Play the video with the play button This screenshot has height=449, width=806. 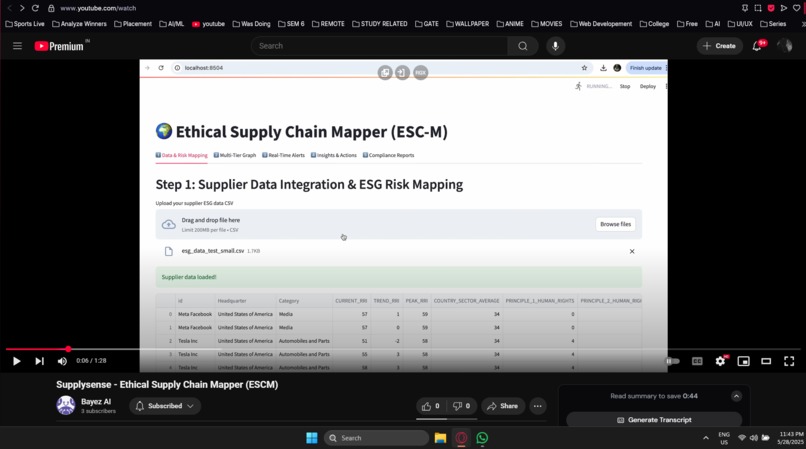16,361
